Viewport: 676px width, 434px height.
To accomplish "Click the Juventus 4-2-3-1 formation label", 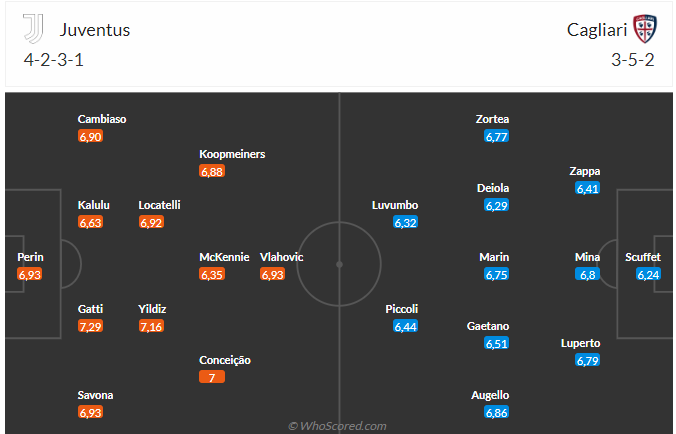I will click(x=54, y=60).
